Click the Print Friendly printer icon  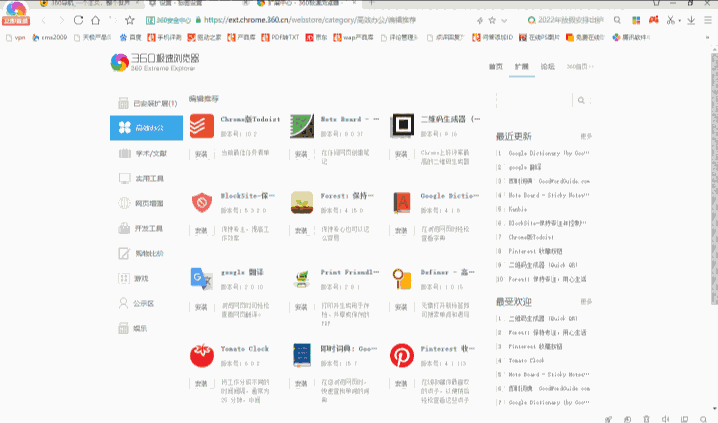(302, 279)
